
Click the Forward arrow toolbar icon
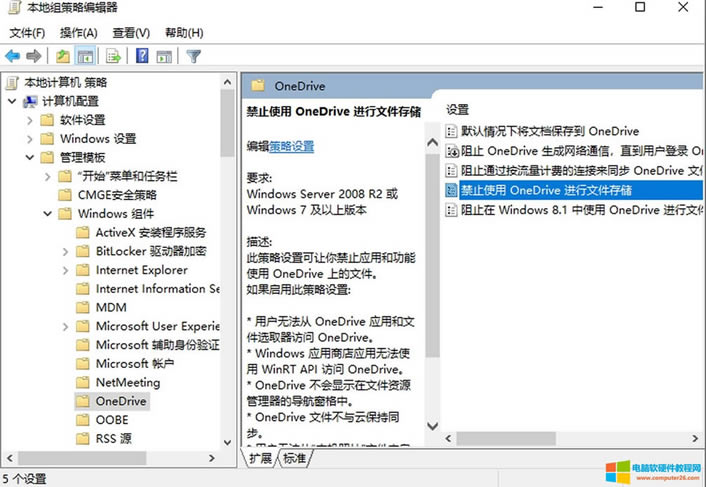coord(34,56)
